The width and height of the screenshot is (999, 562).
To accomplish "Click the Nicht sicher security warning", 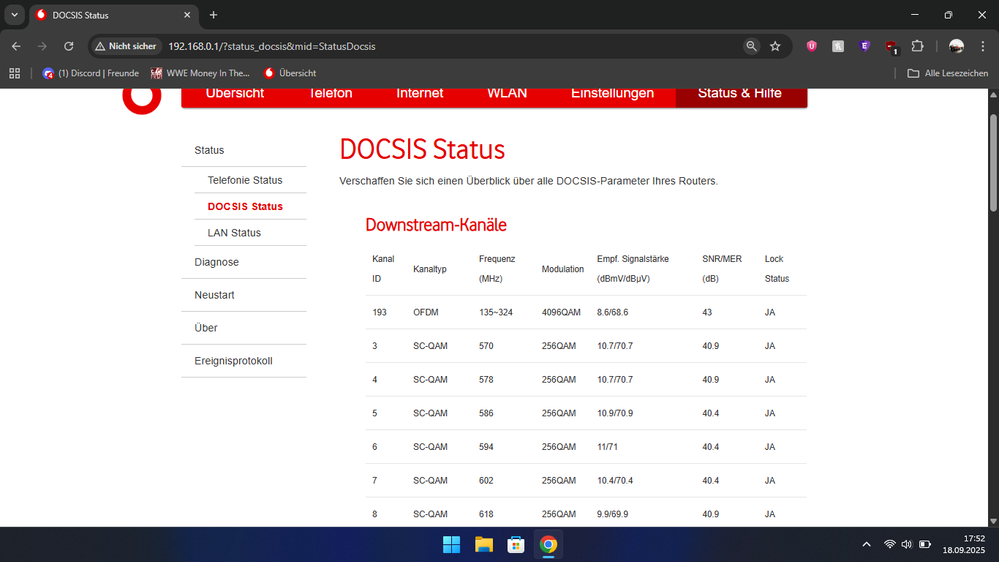I will tap(126, 47).
